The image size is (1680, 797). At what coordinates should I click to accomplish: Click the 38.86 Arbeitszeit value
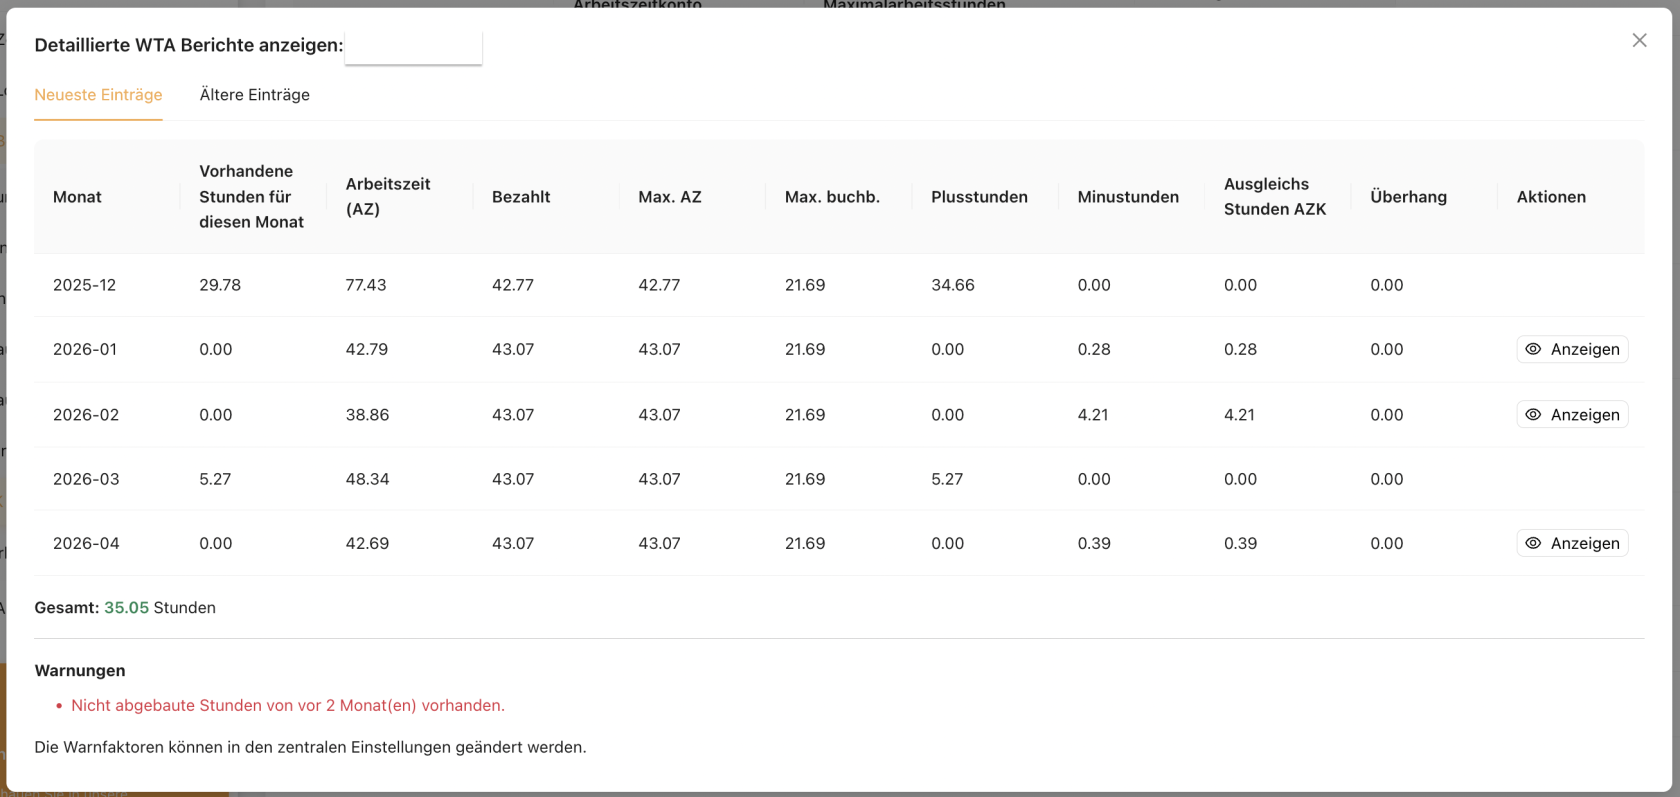click(367, 414)
